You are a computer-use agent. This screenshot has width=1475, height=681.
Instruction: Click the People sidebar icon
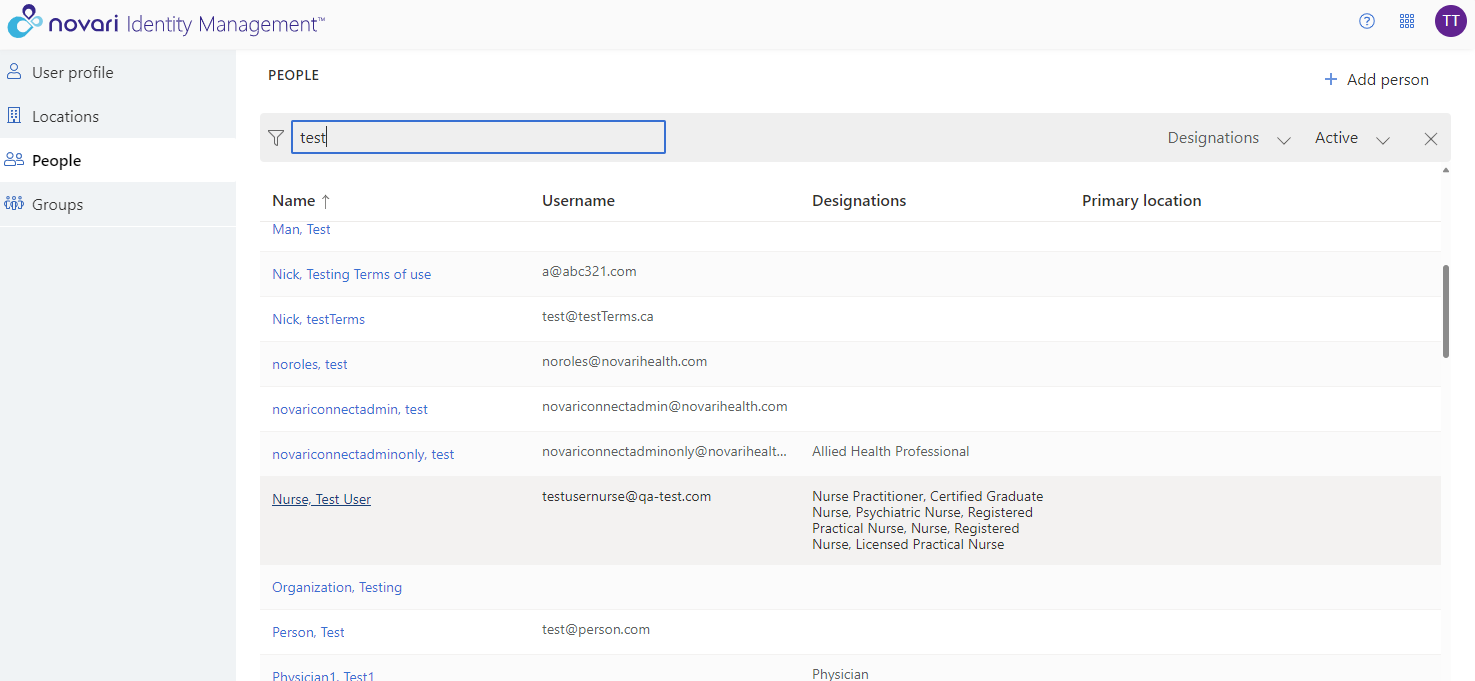click(x=14, y=160)
